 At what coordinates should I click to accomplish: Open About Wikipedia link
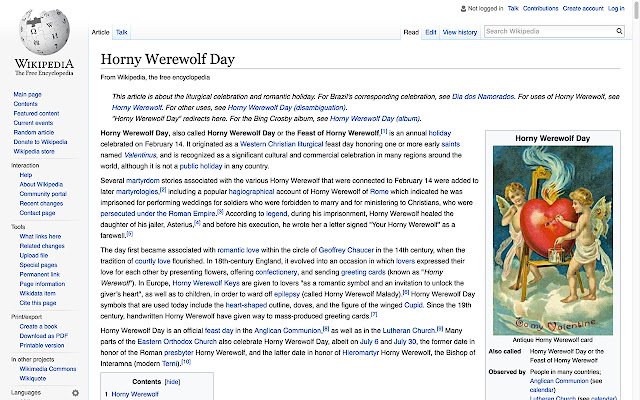point(41,184)
